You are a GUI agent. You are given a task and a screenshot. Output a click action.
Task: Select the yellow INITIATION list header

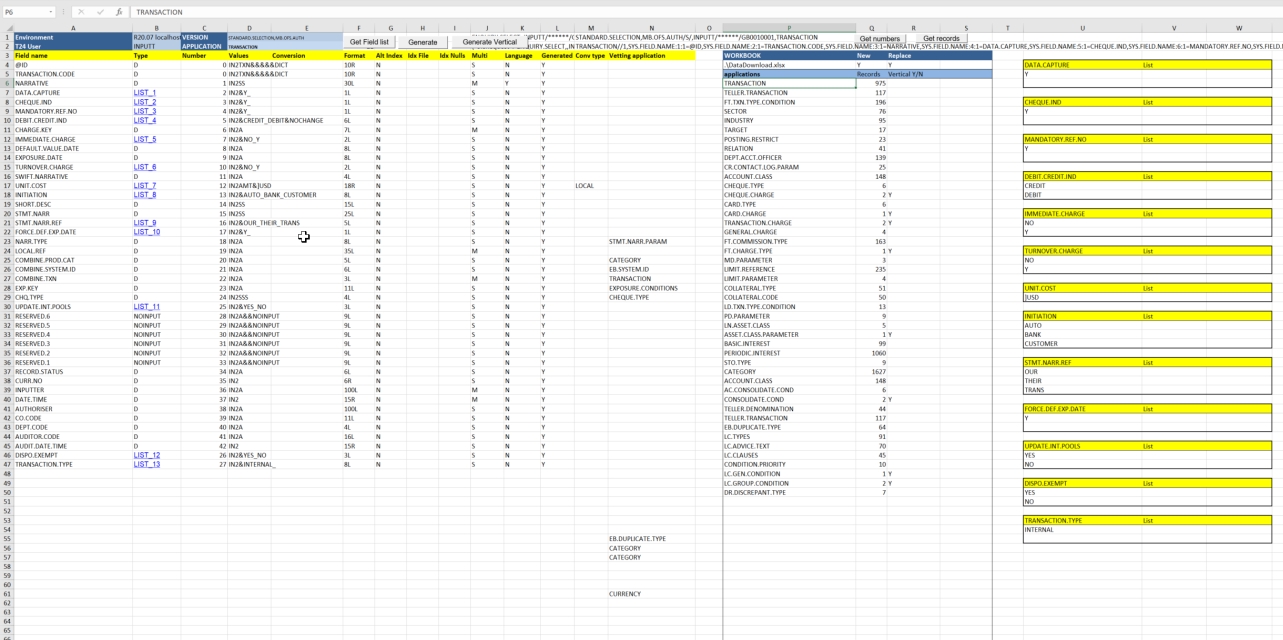pos(1082,316)
